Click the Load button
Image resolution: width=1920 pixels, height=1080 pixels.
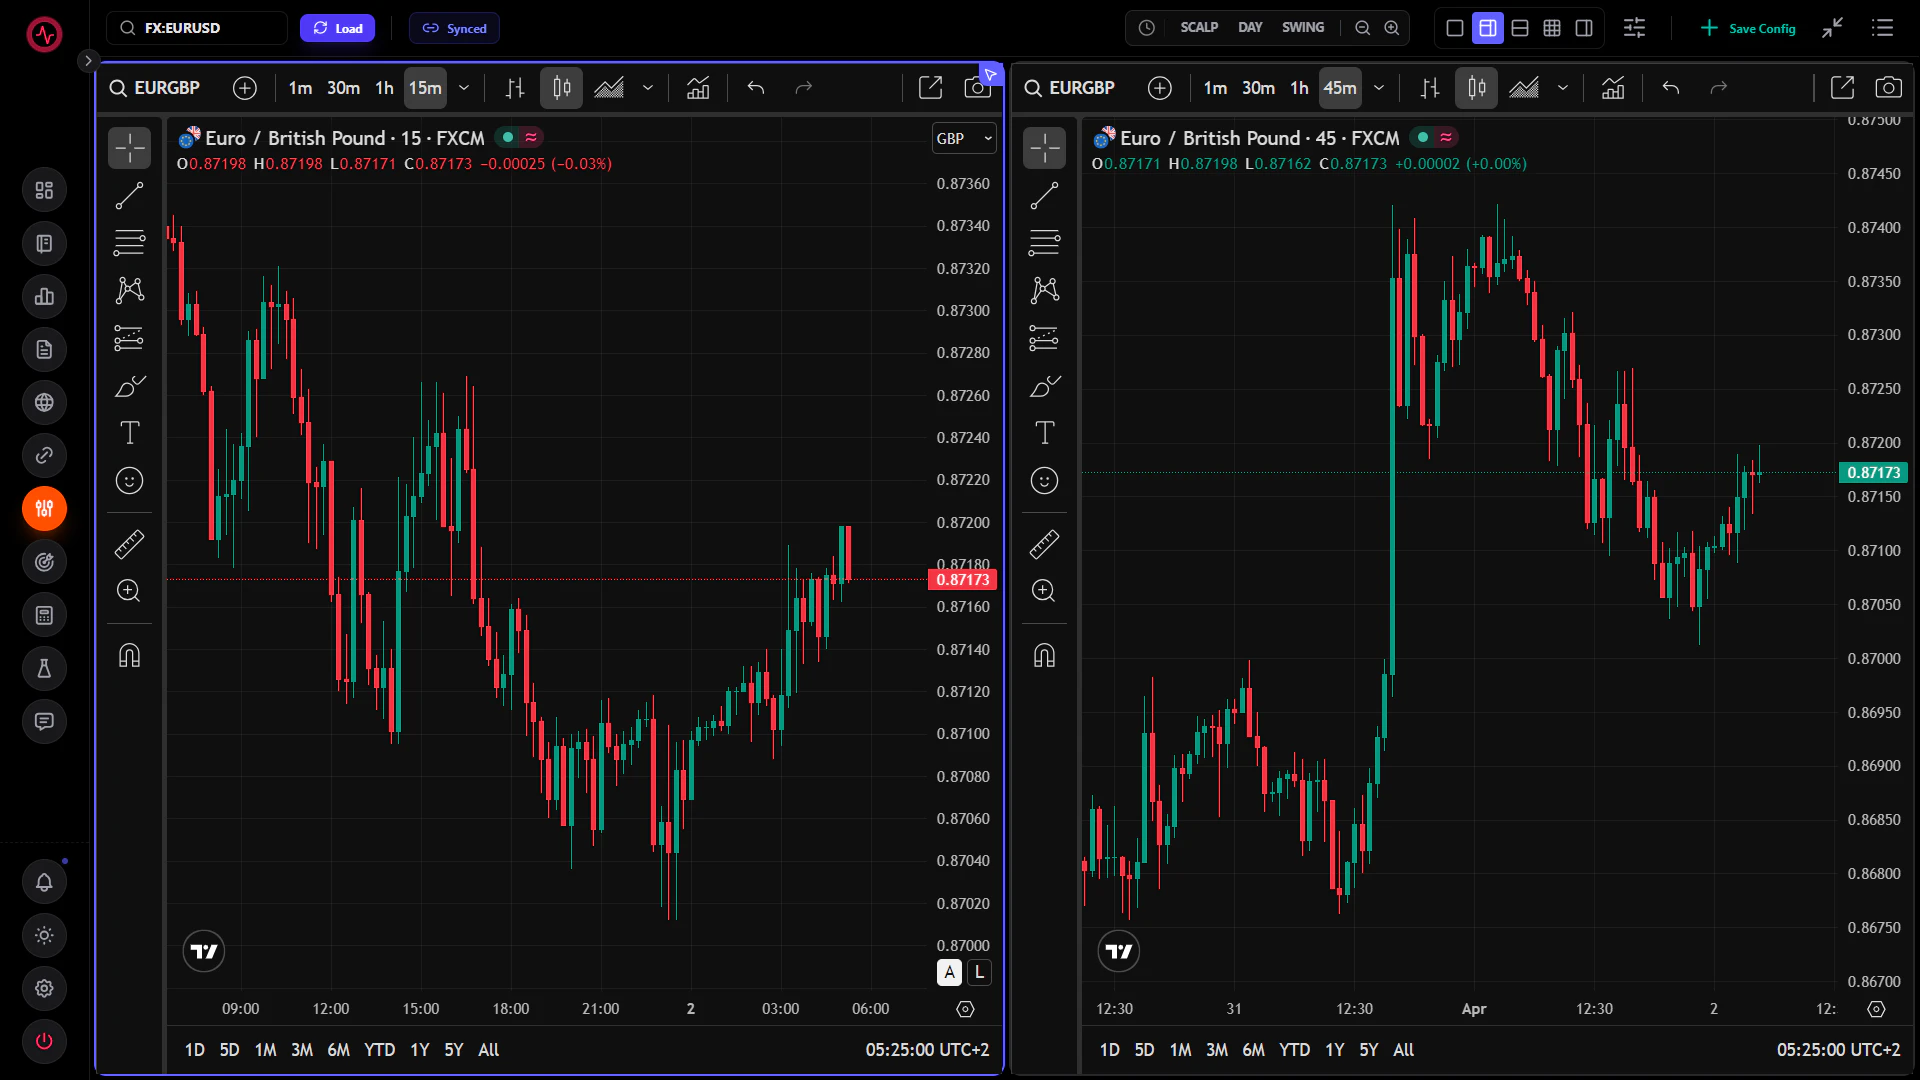point(337,28)
